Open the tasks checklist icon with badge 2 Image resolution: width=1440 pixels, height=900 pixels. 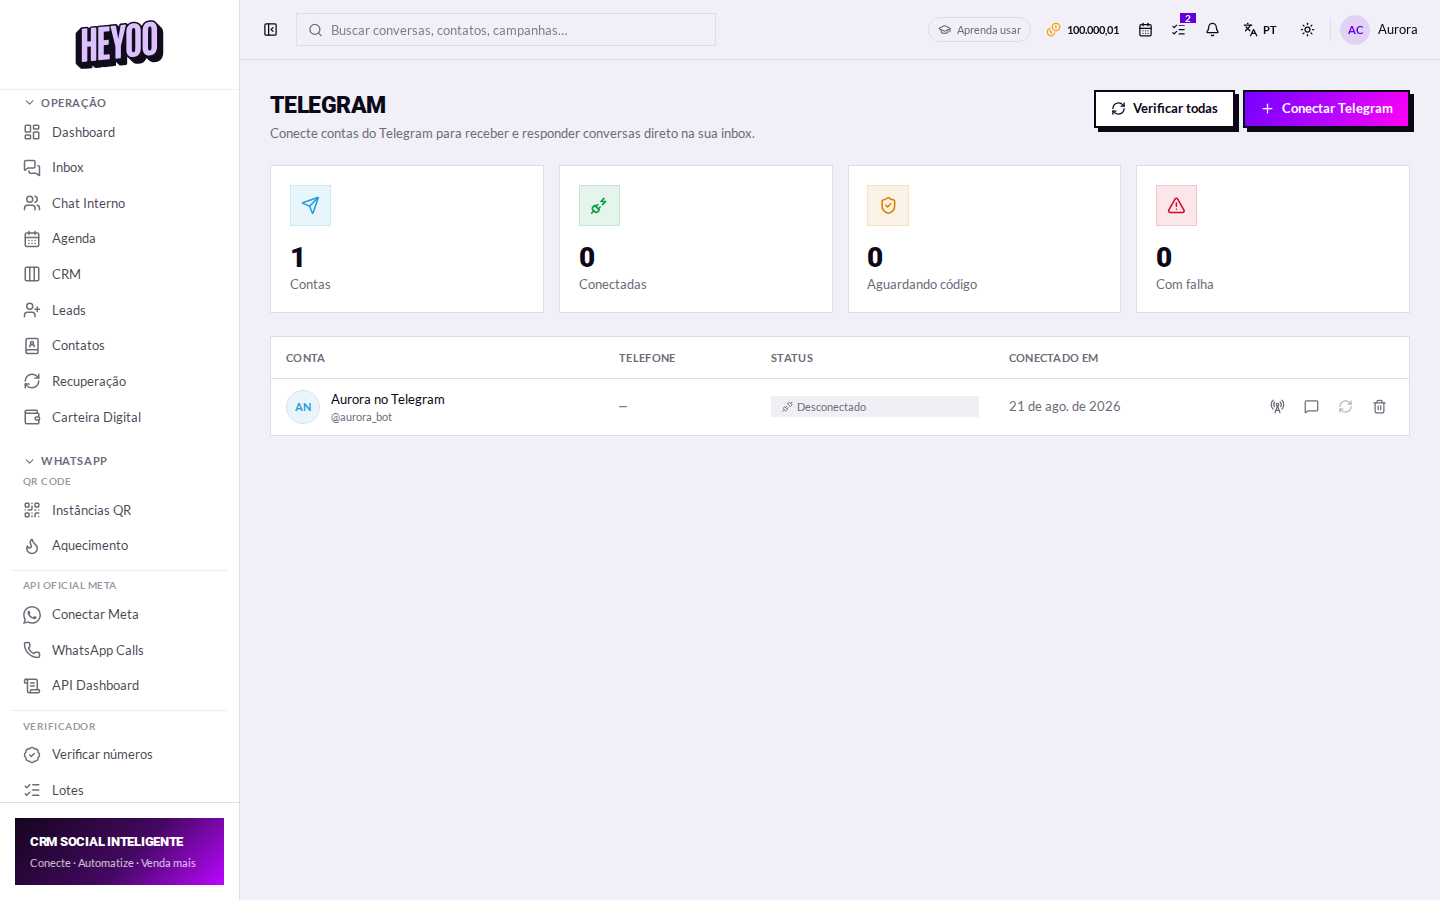coord(1179,30)
